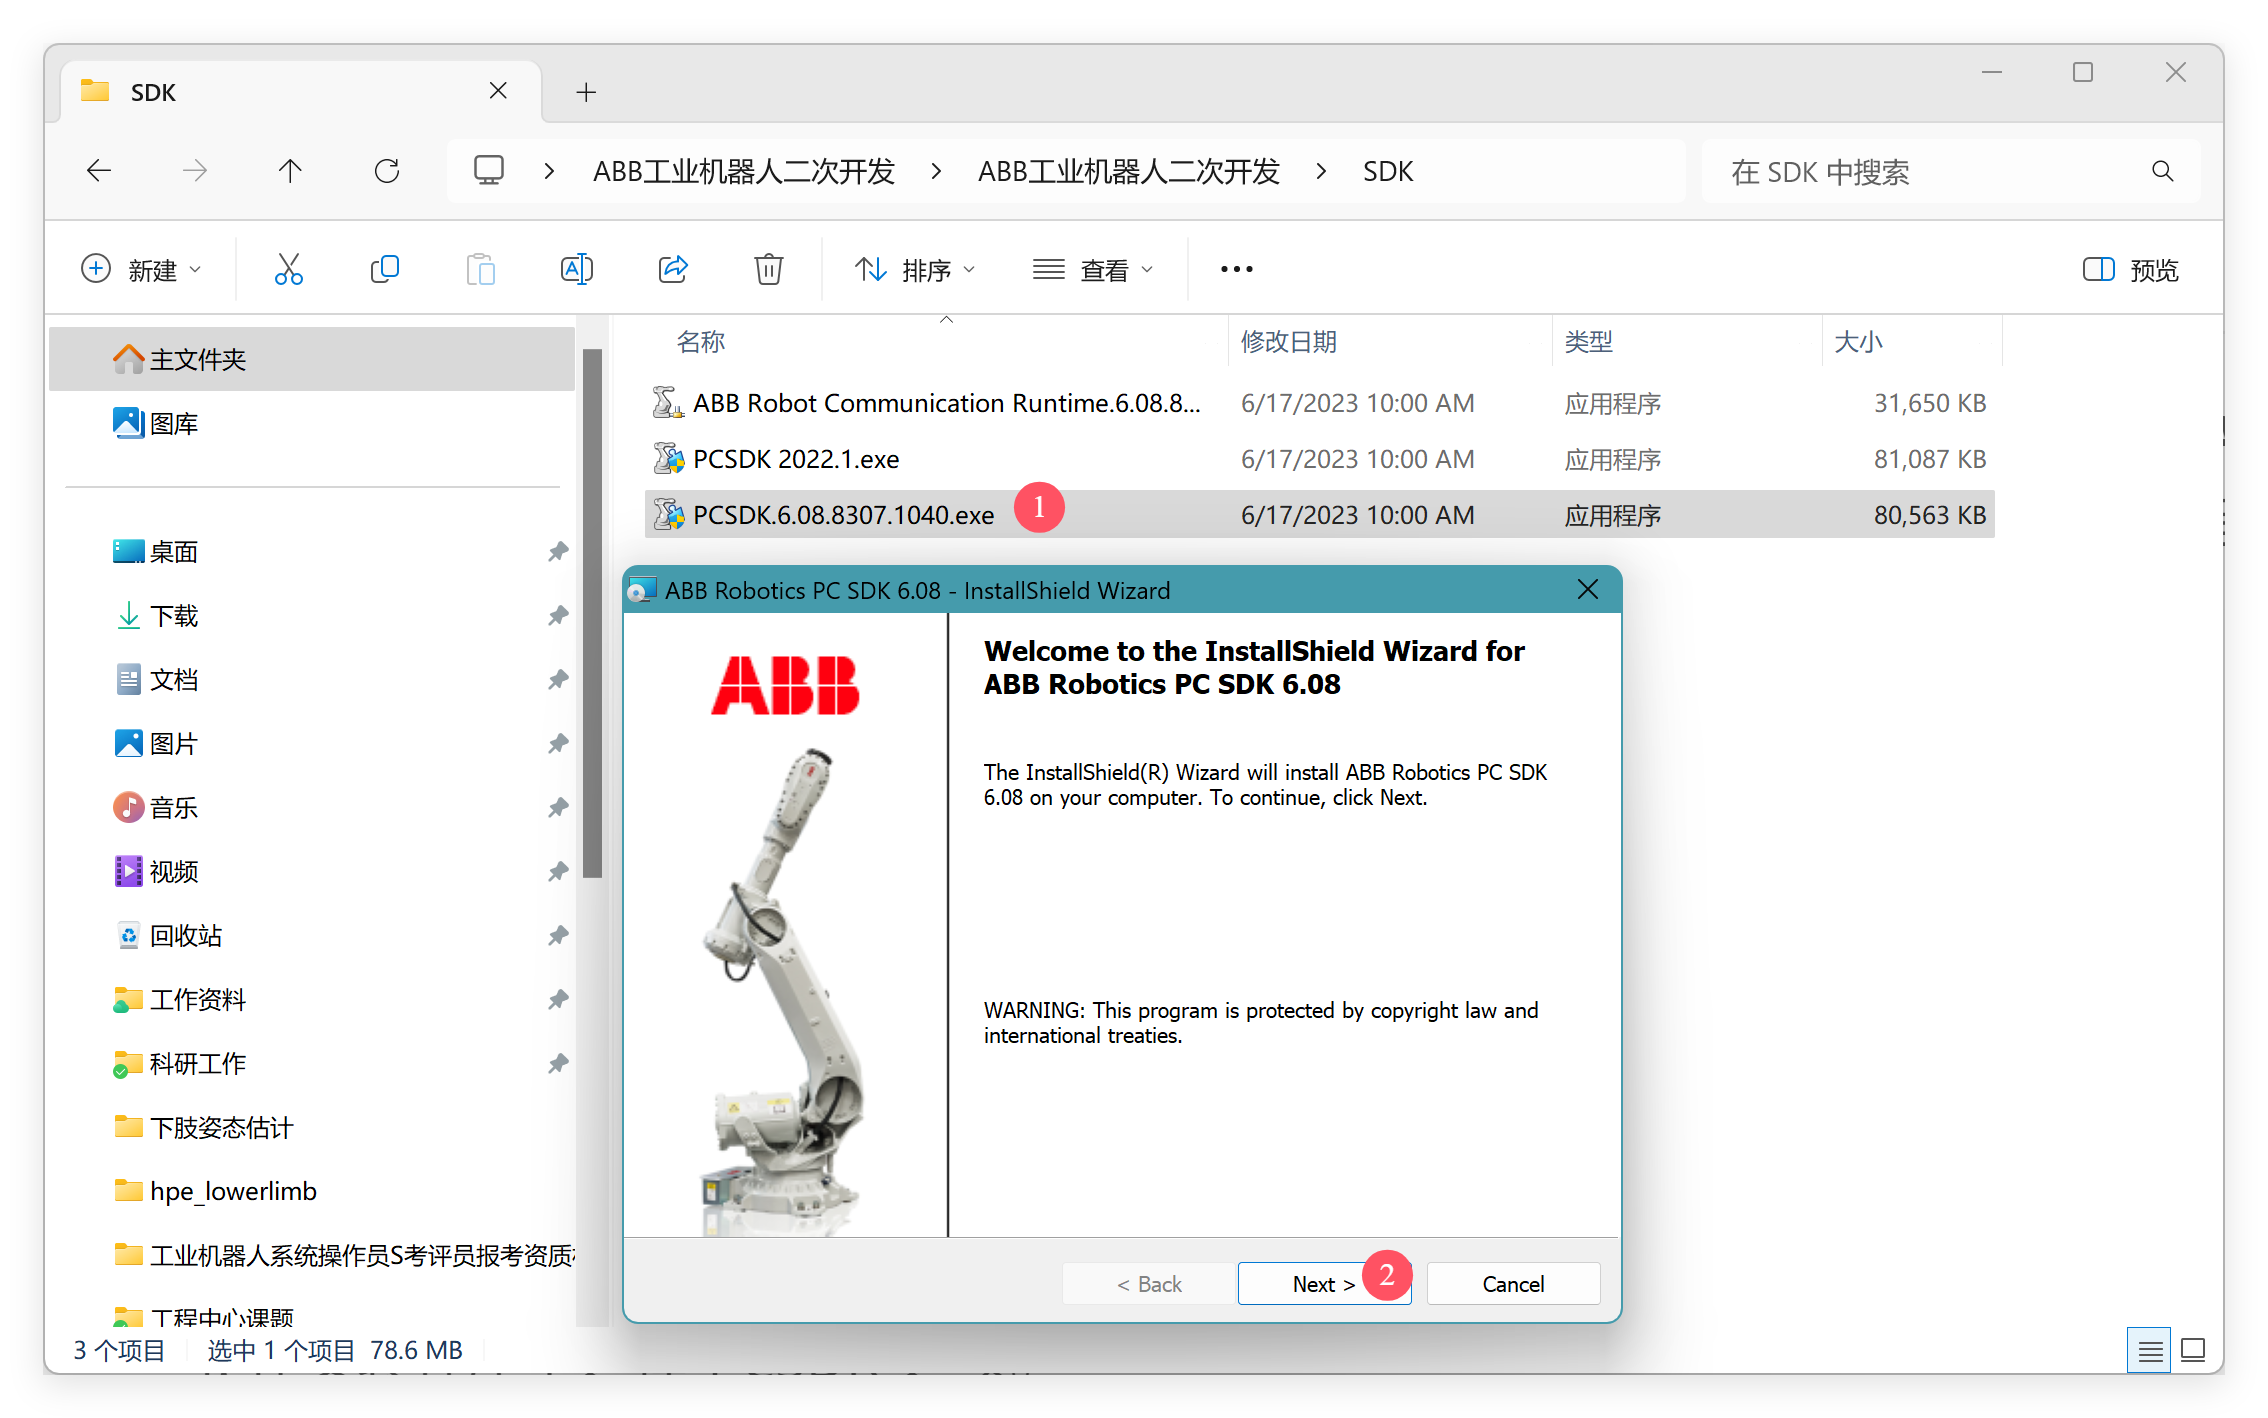Close the InstallShield Wizard dialog
This screenshot has height=1418, width=2268.
[x=1588, y=590]
